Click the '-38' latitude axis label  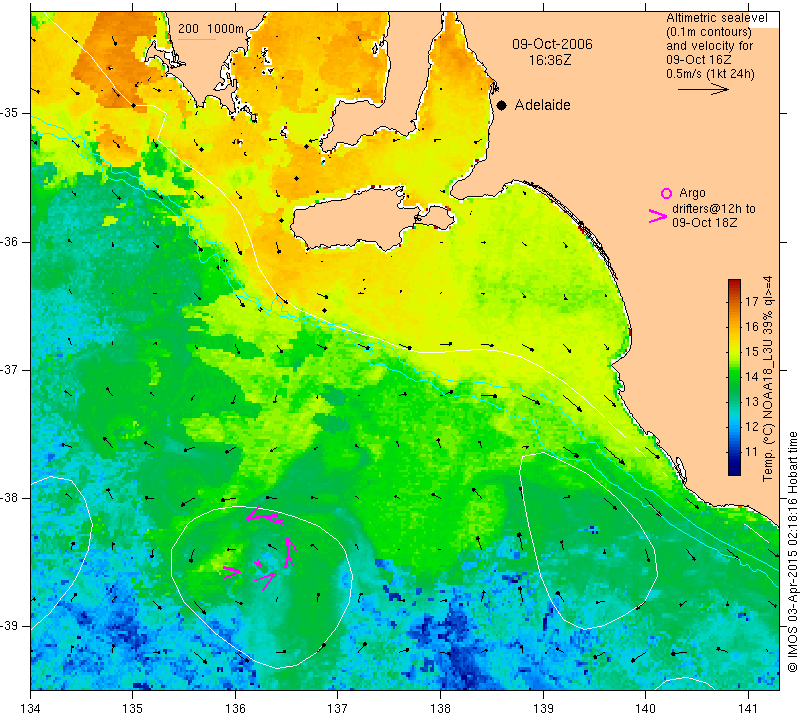tap(10, 497)
